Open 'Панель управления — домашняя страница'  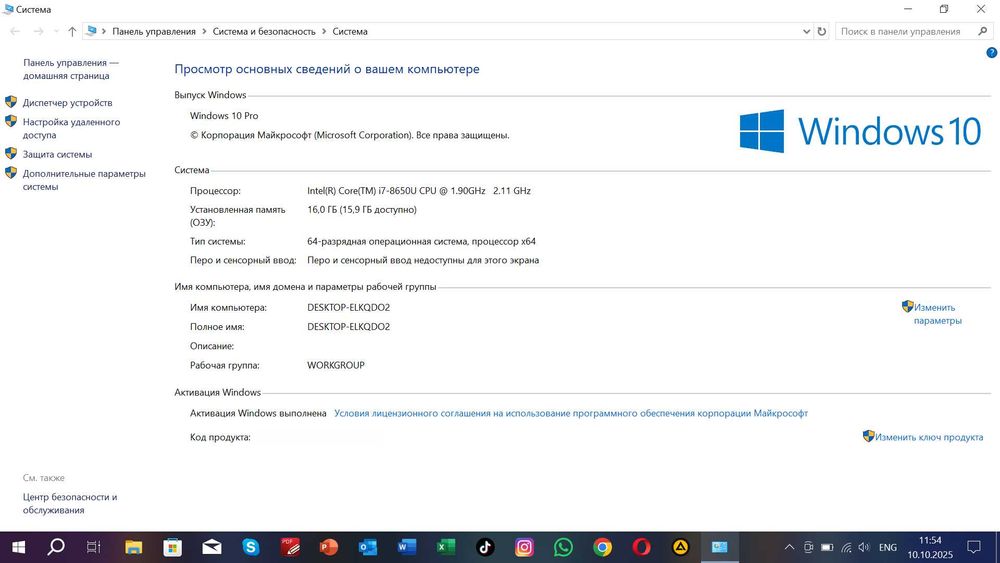[71, 69]
